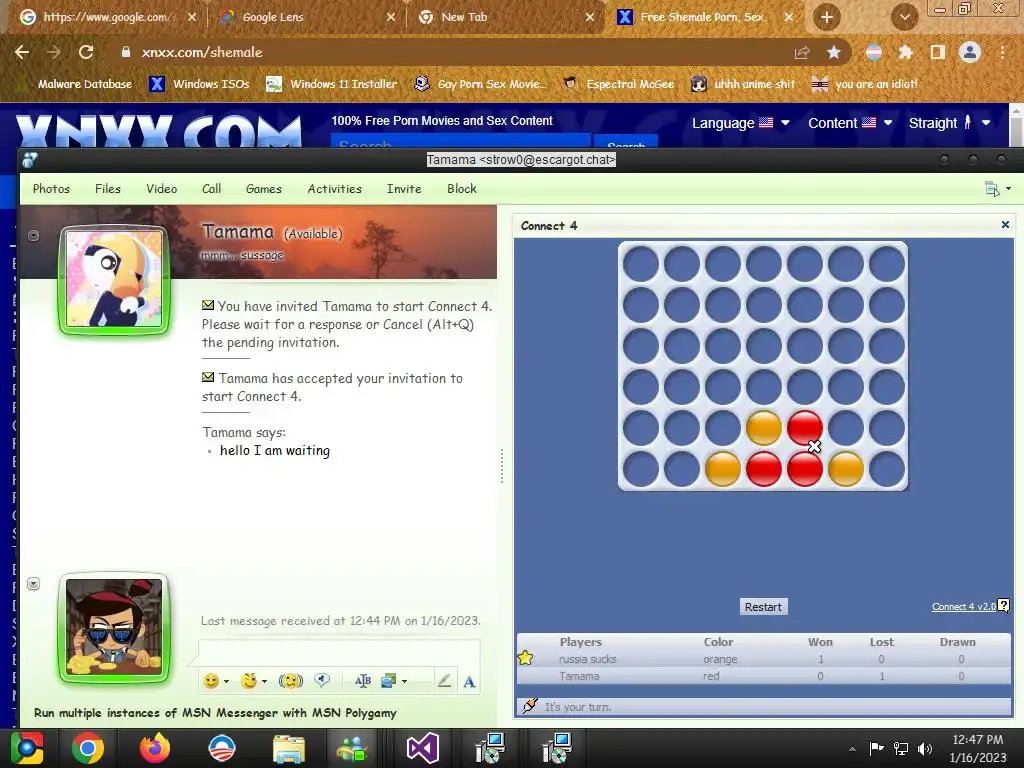The width and height of the screenshot is (1024, 768).
Task: Open the Straight orientation dropdown
Action: 950,123
